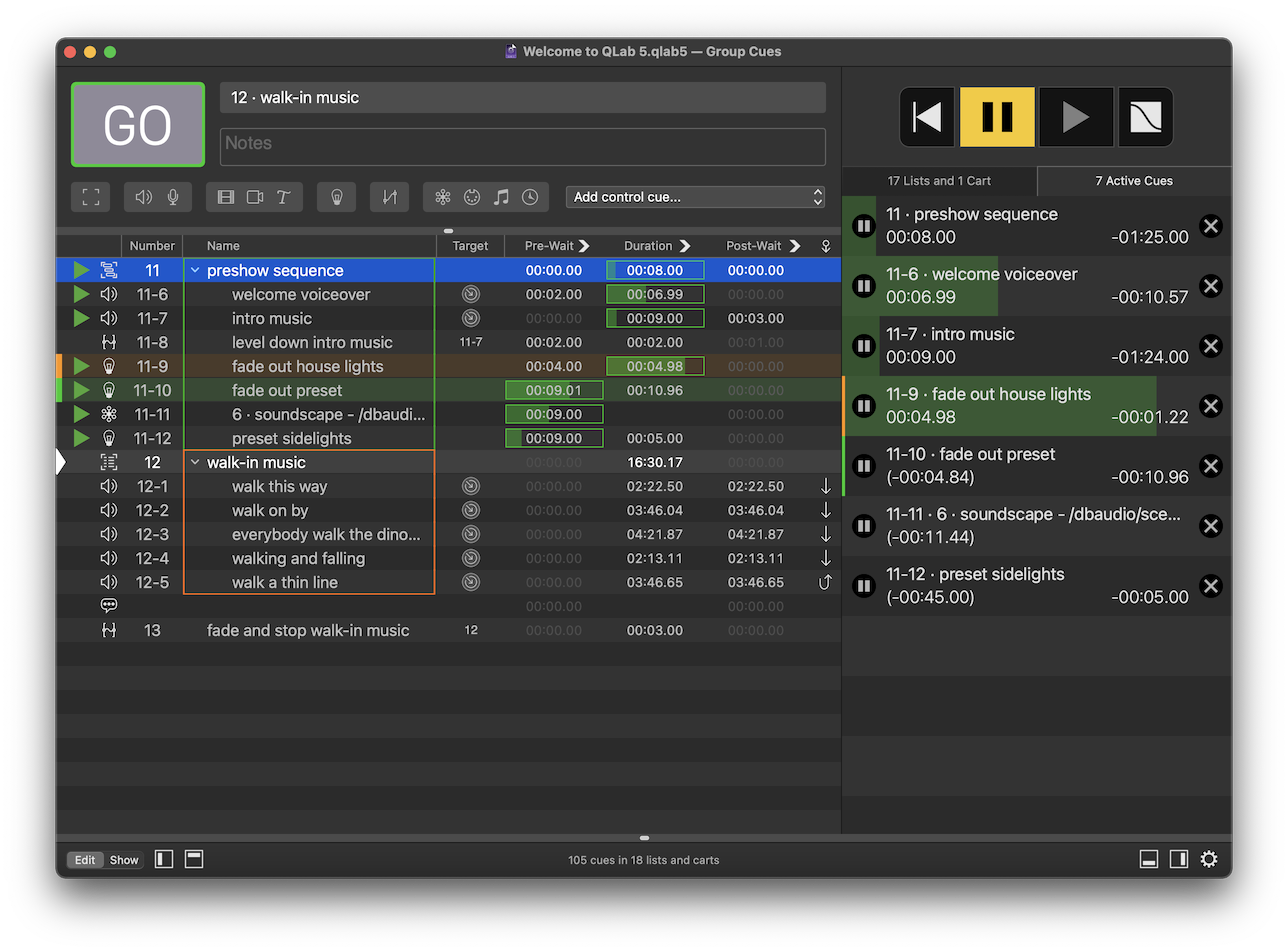Add a Timecode cue with the clock icon
The image size is (1288, 952).
(x=530, y=197)
